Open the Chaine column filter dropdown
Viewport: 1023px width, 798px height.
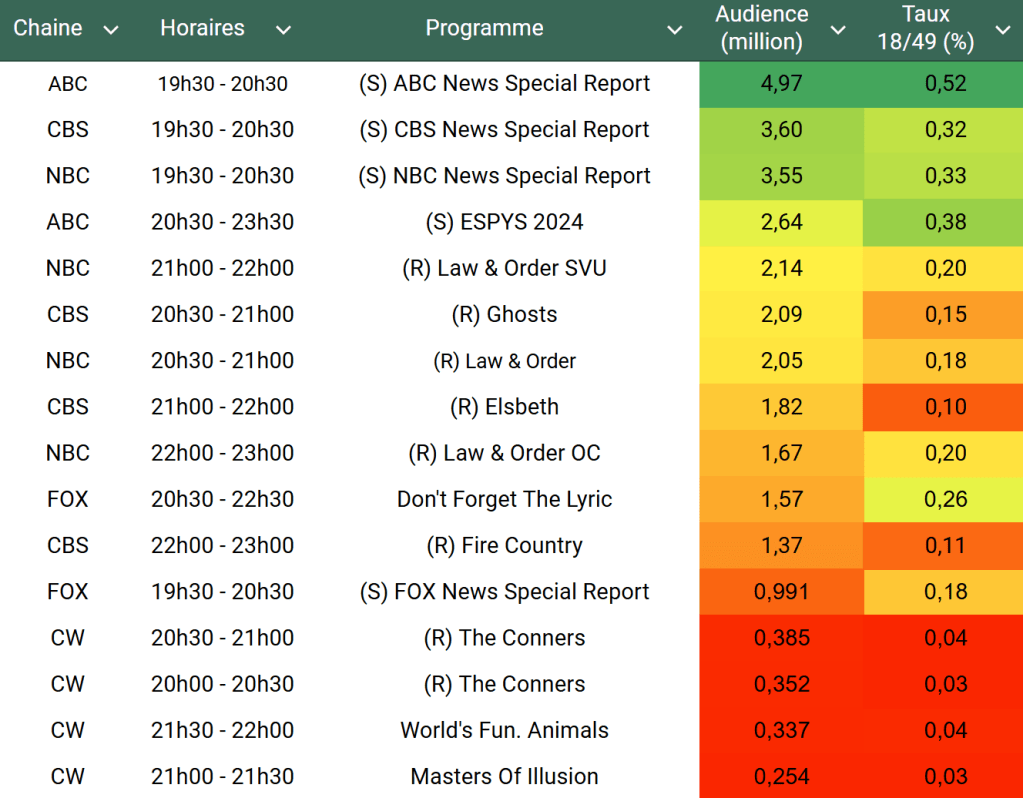[x=111, y=30]
